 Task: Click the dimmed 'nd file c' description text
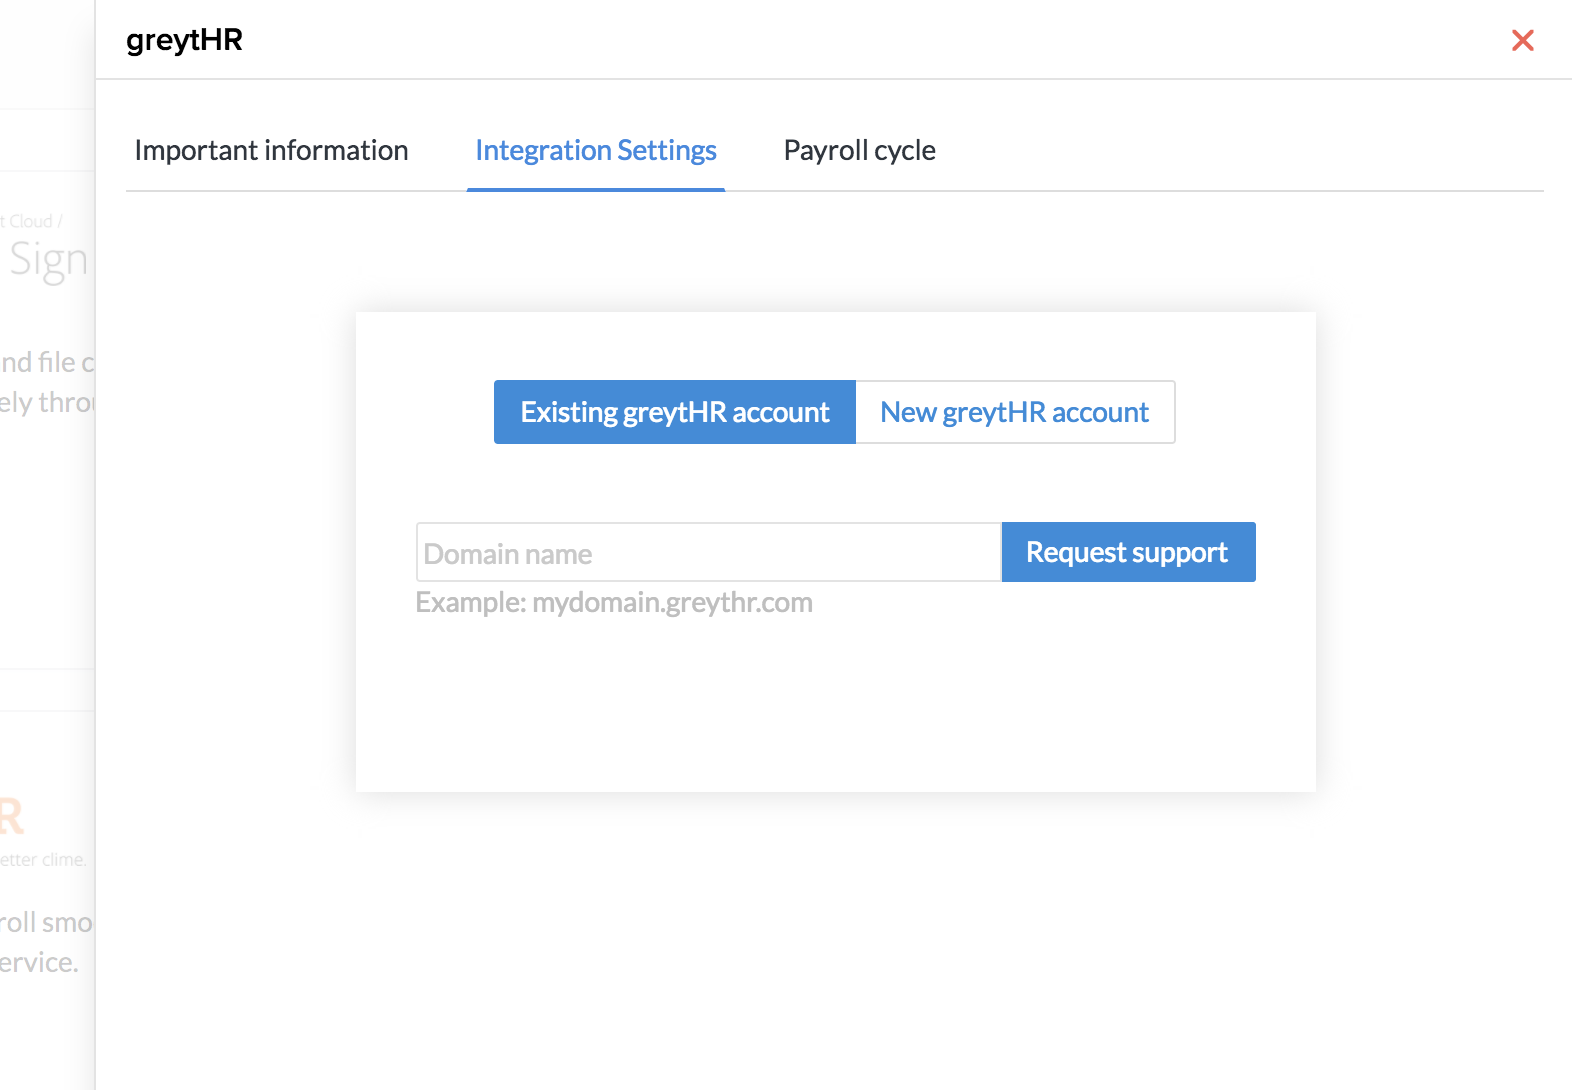click(47, 362)
